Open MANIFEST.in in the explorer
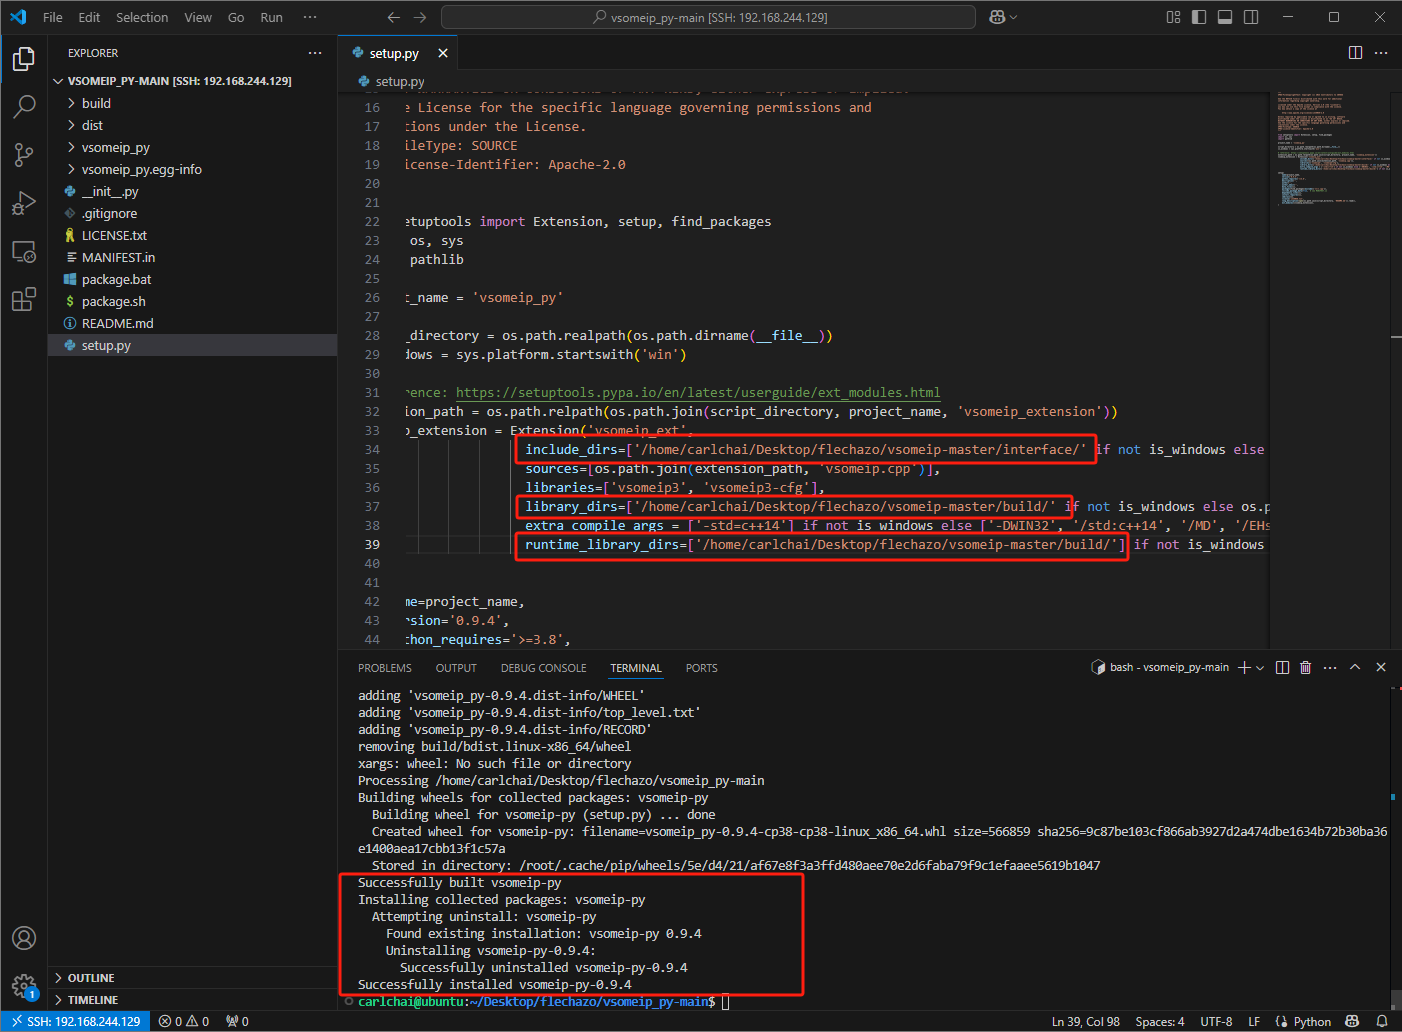This screenshot has height=1032, width=1402. click(x=192, y=257)
